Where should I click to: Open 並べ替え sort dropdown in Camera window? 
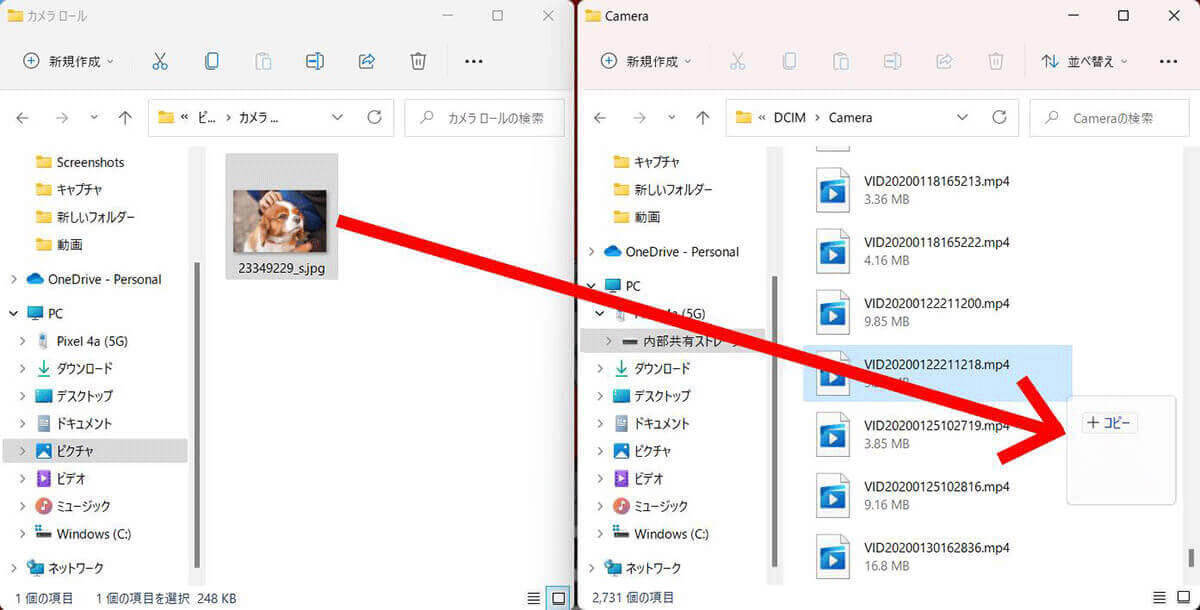[1084, 61]
